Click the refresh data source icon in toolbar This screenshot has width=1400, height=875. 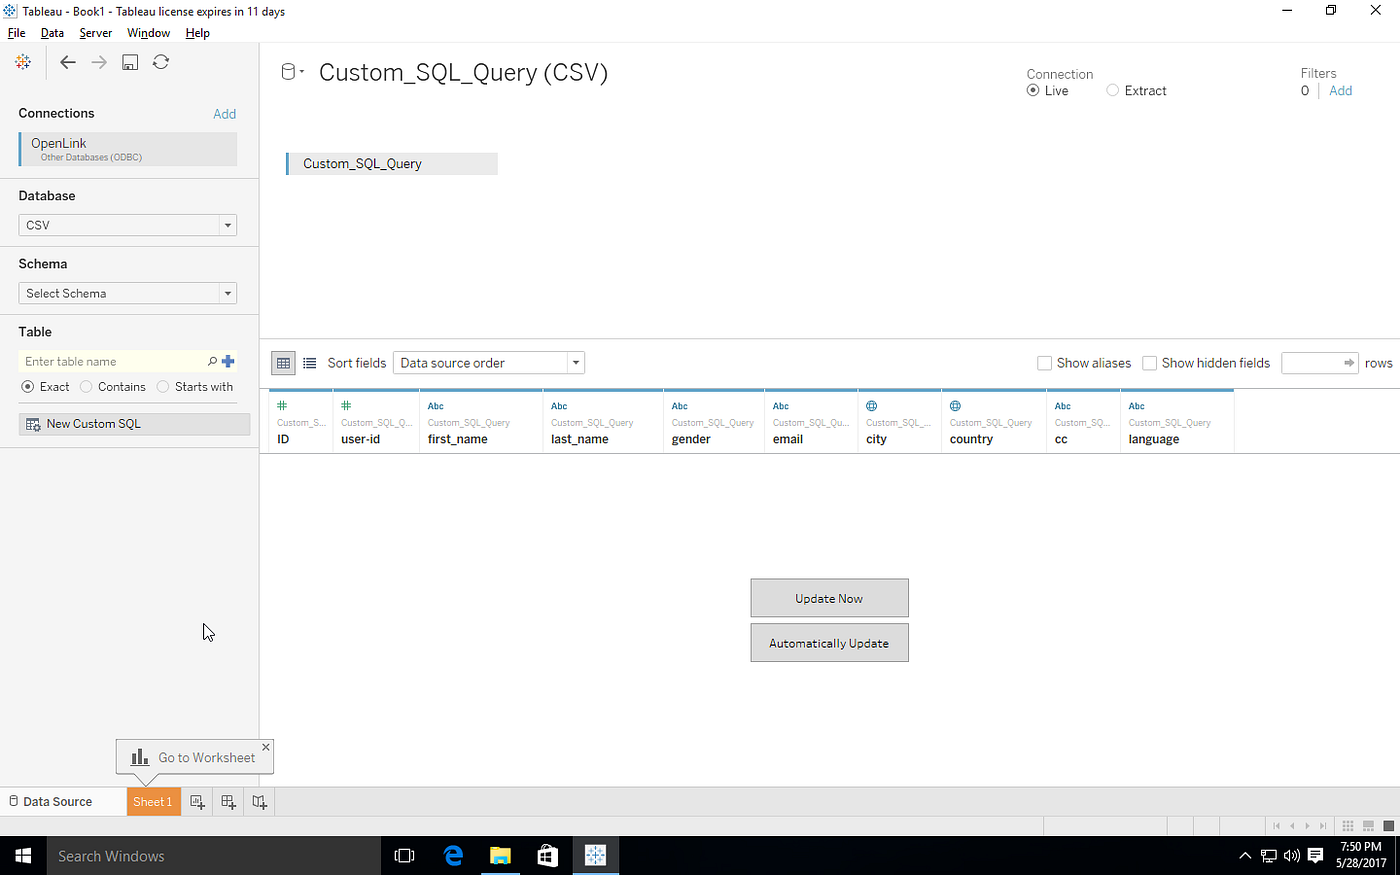tap(161, 61)
